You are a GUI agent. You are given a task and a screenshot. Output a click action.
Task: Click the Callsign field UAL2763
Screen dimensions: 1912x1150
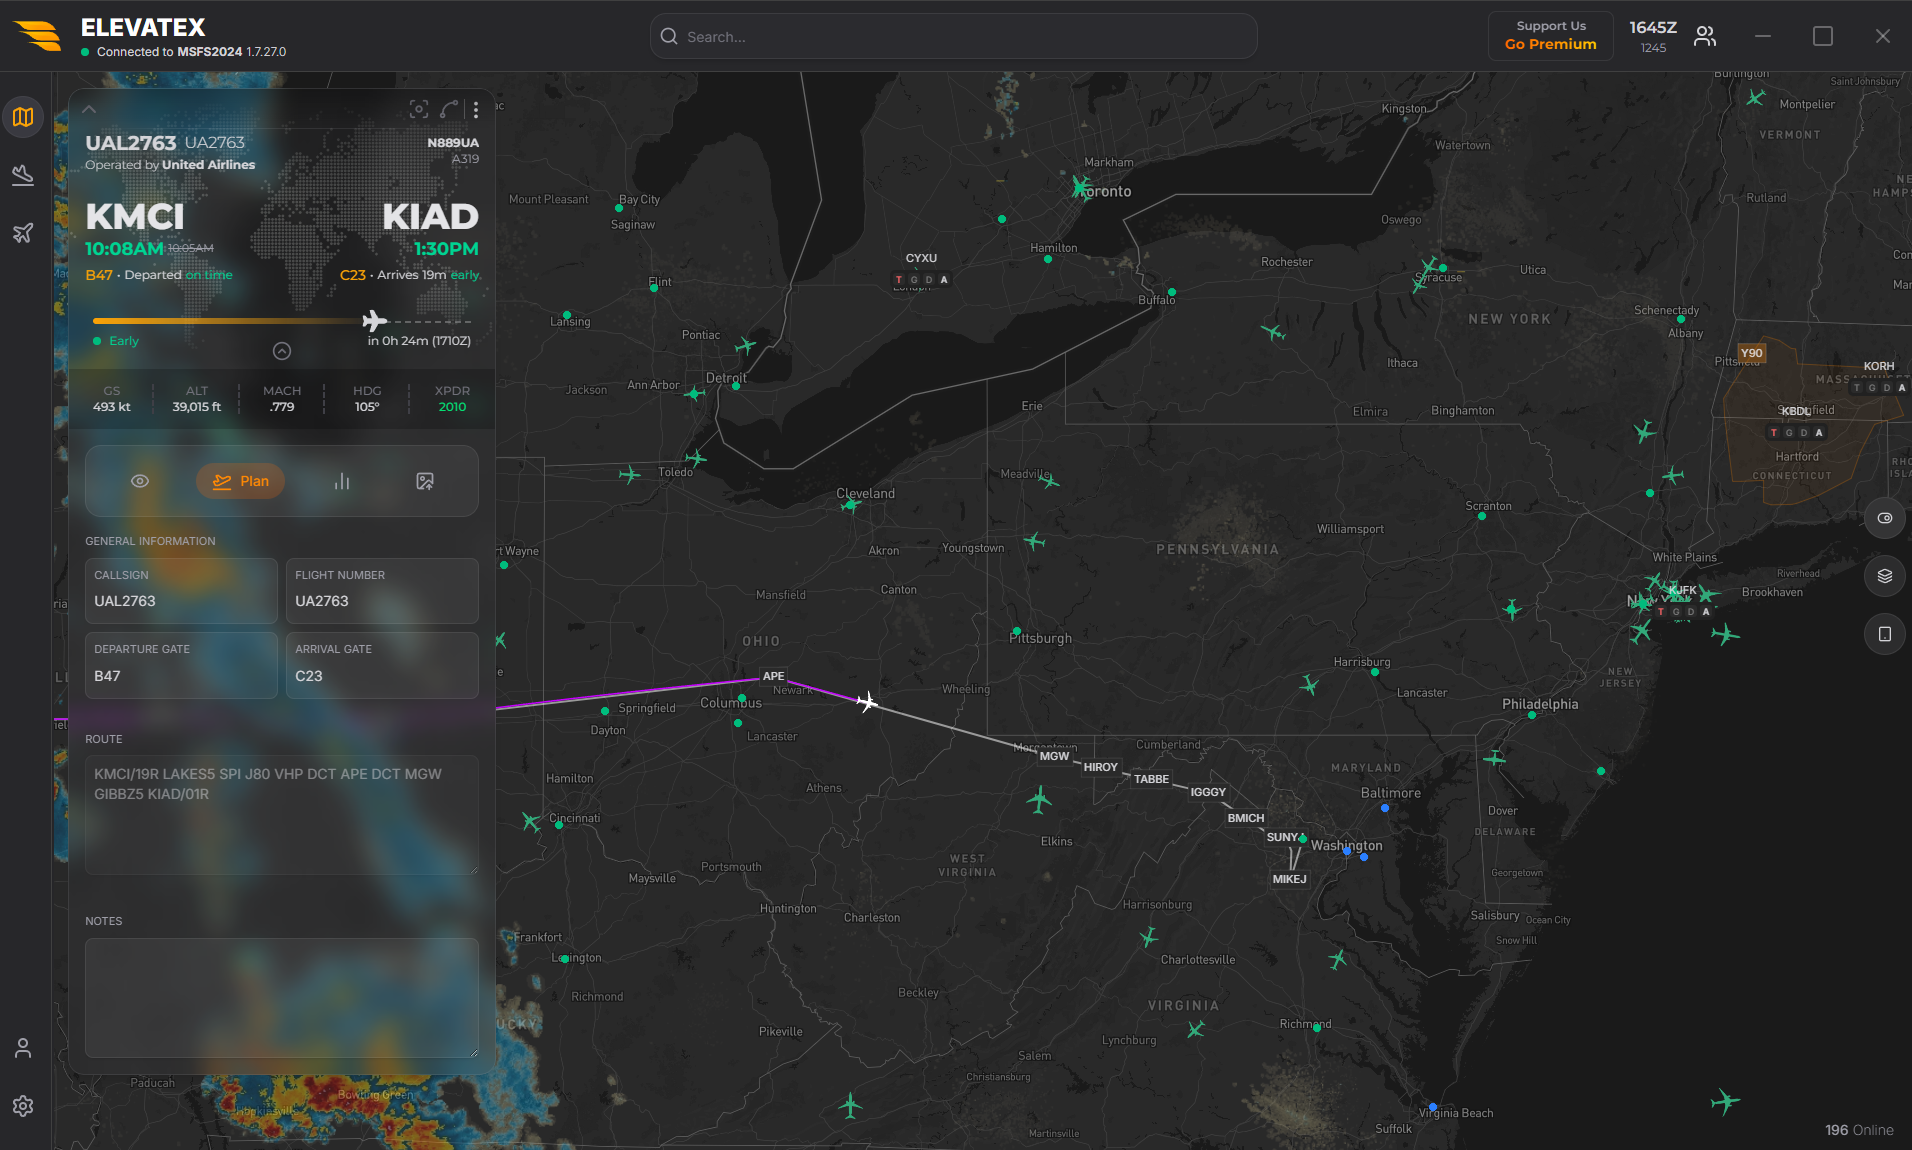pos(181,591)
